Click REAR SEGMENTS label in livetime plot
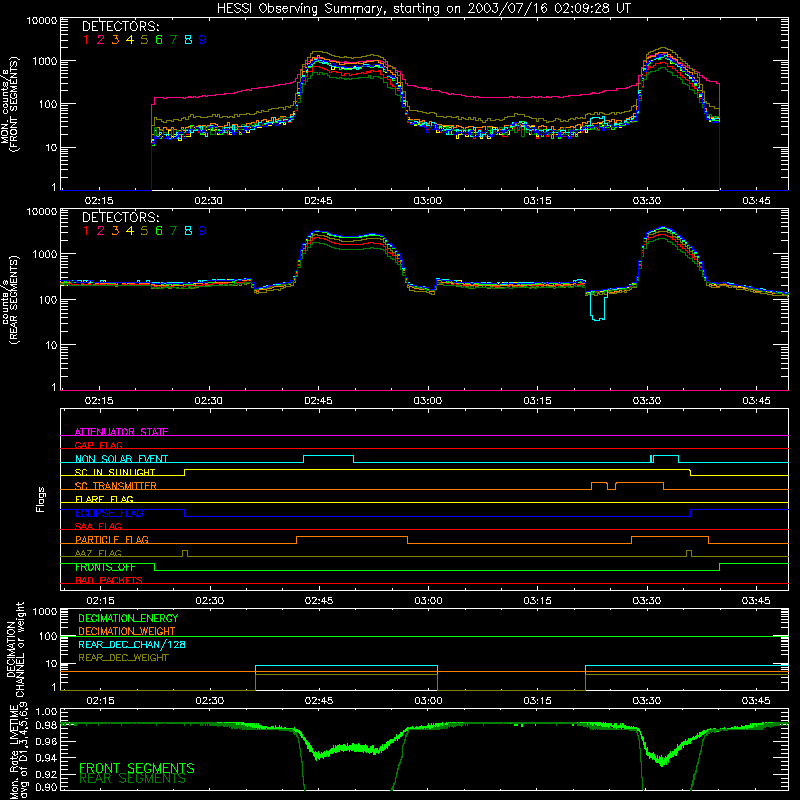 [133, 779]
